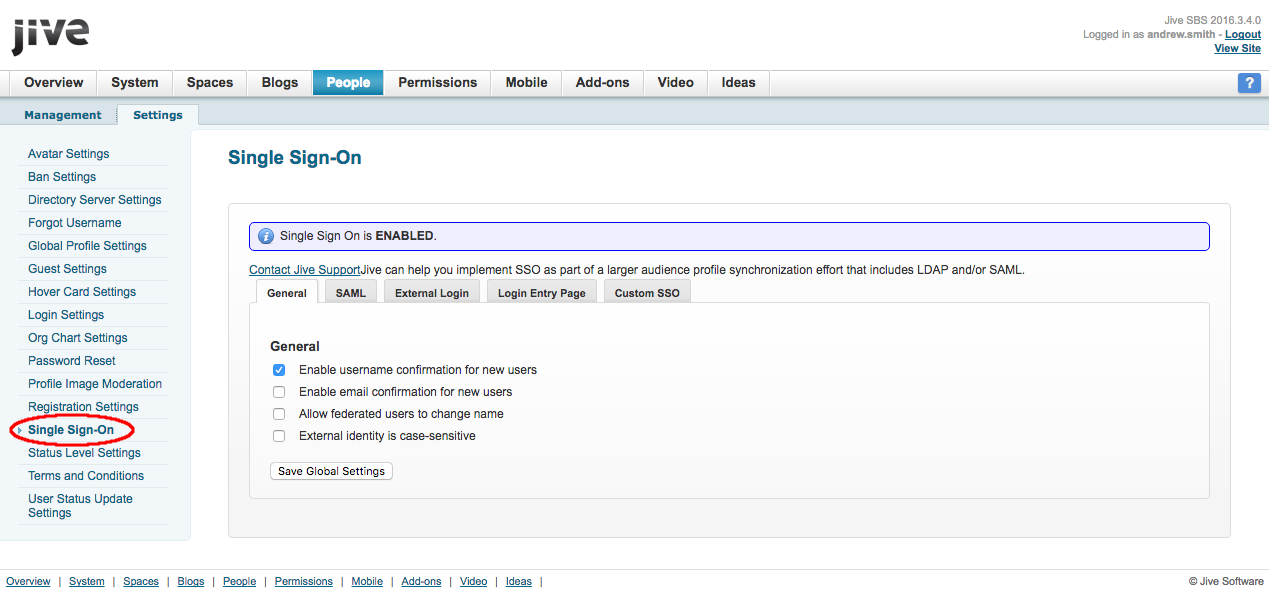
Task: Enable email confirmation for new users checkbox
Action: tap(279, 392)
